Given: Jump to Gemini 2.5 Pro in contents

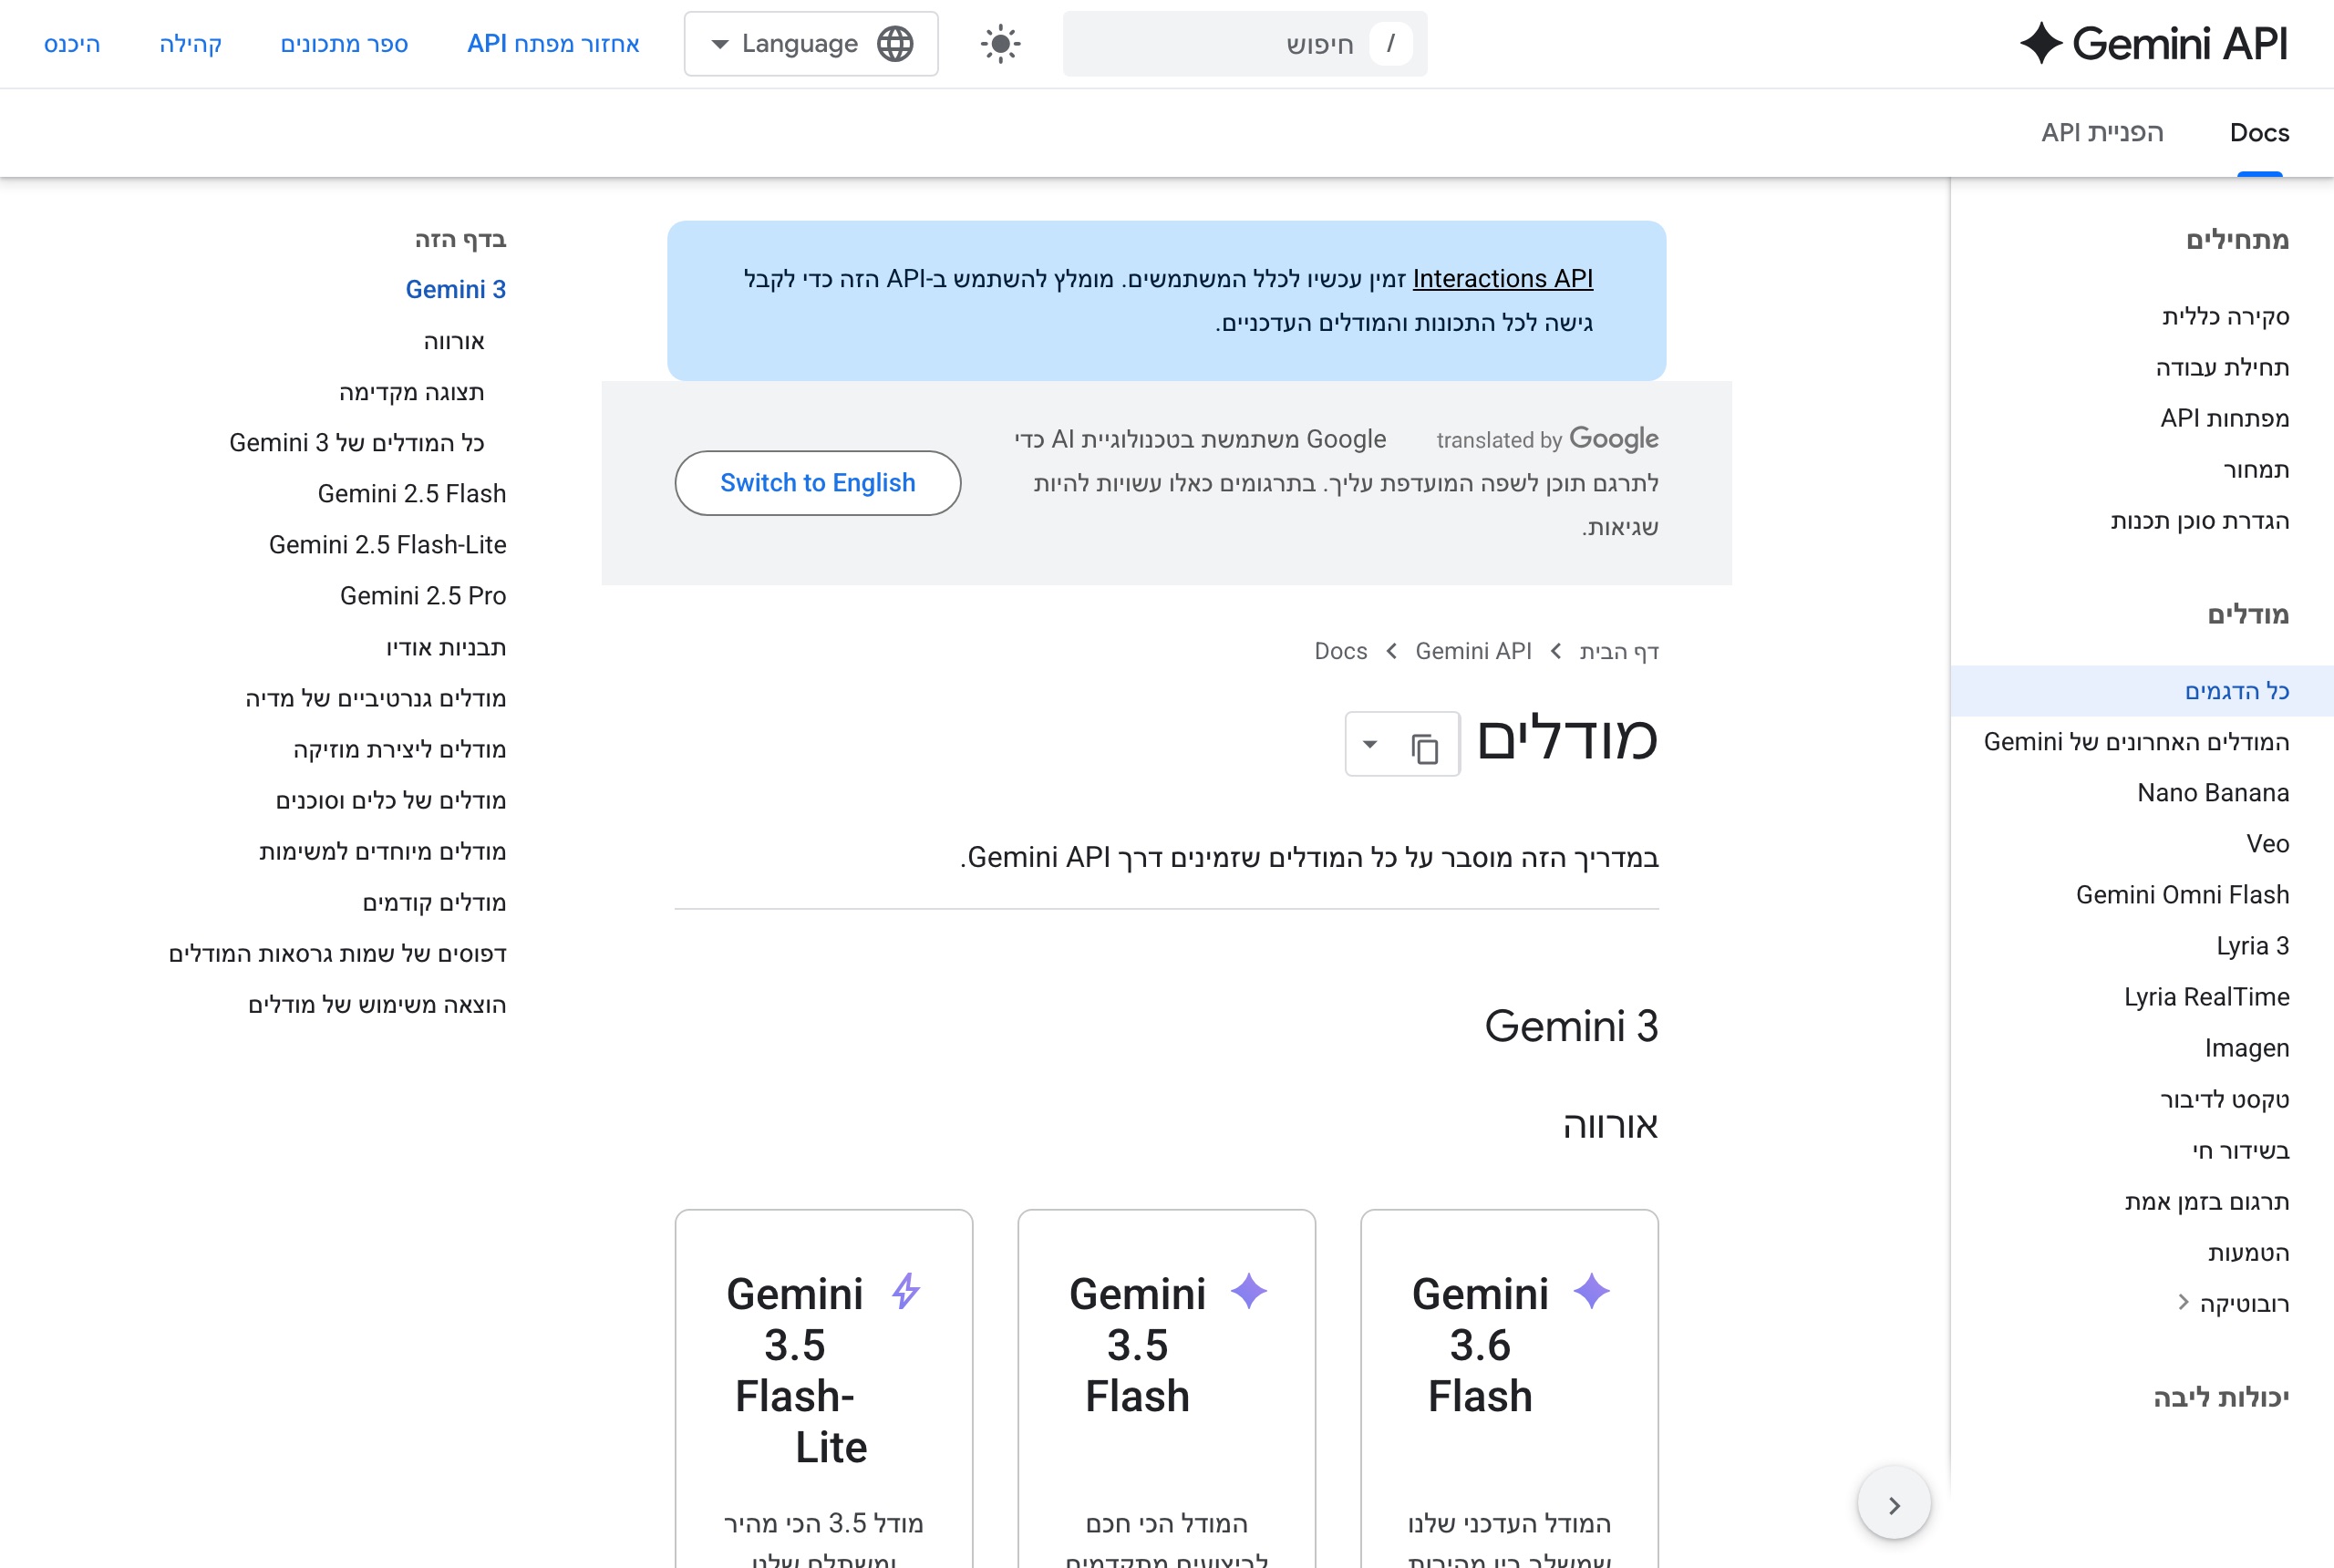Looking at the screenshot, I should click(x=422, y=596).
